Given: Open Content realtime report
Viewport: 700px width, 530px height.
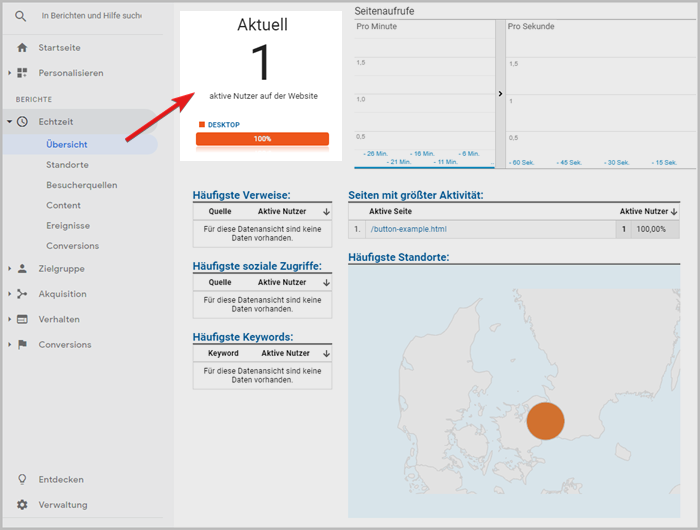Looking at the screenshot, I should pyautogui.click(x=63, y=205).
